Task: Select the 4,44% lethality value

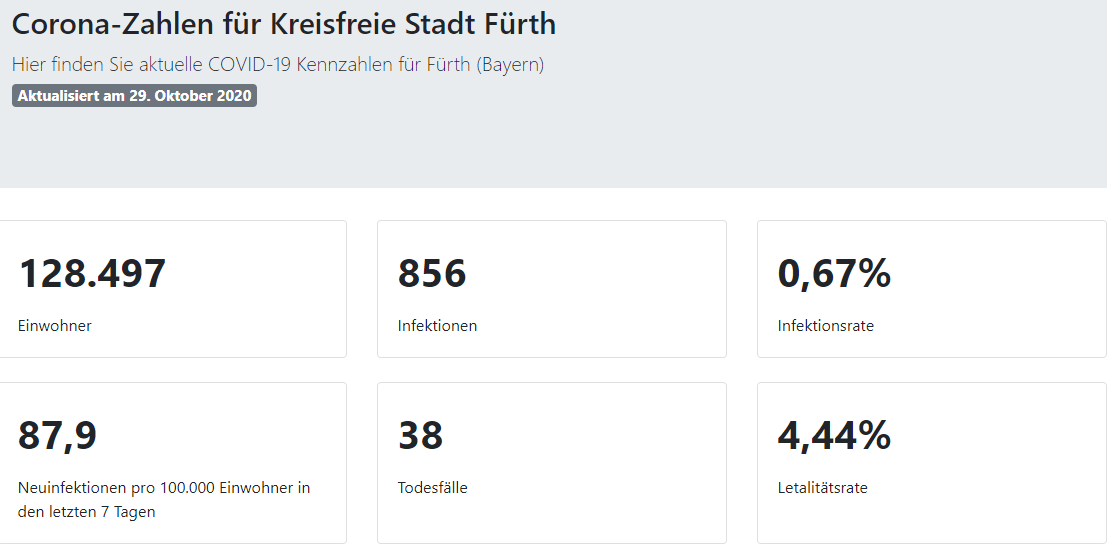Action: (x=834, y=435)
